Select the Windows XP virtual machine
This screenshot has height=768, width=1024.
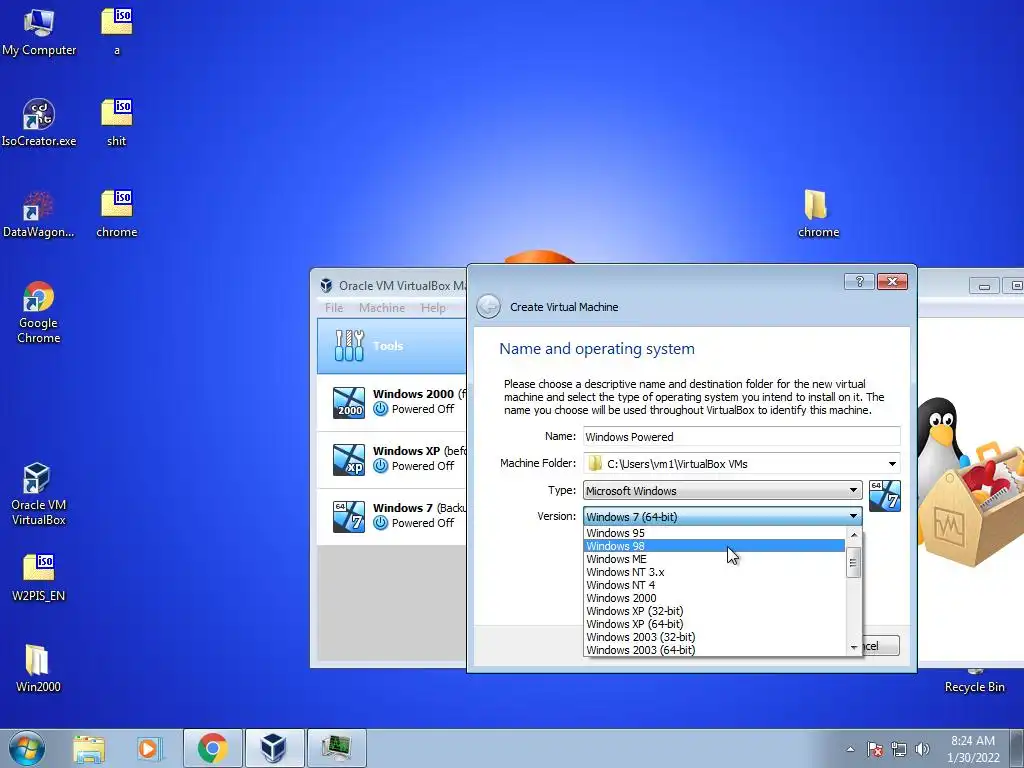(x=392, y=459)
